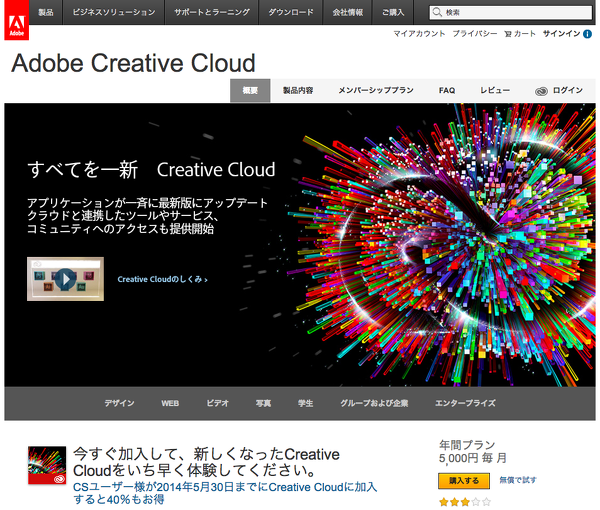Open the カート link
Viewport: 600px width, 510px height.
coord(525,34)
